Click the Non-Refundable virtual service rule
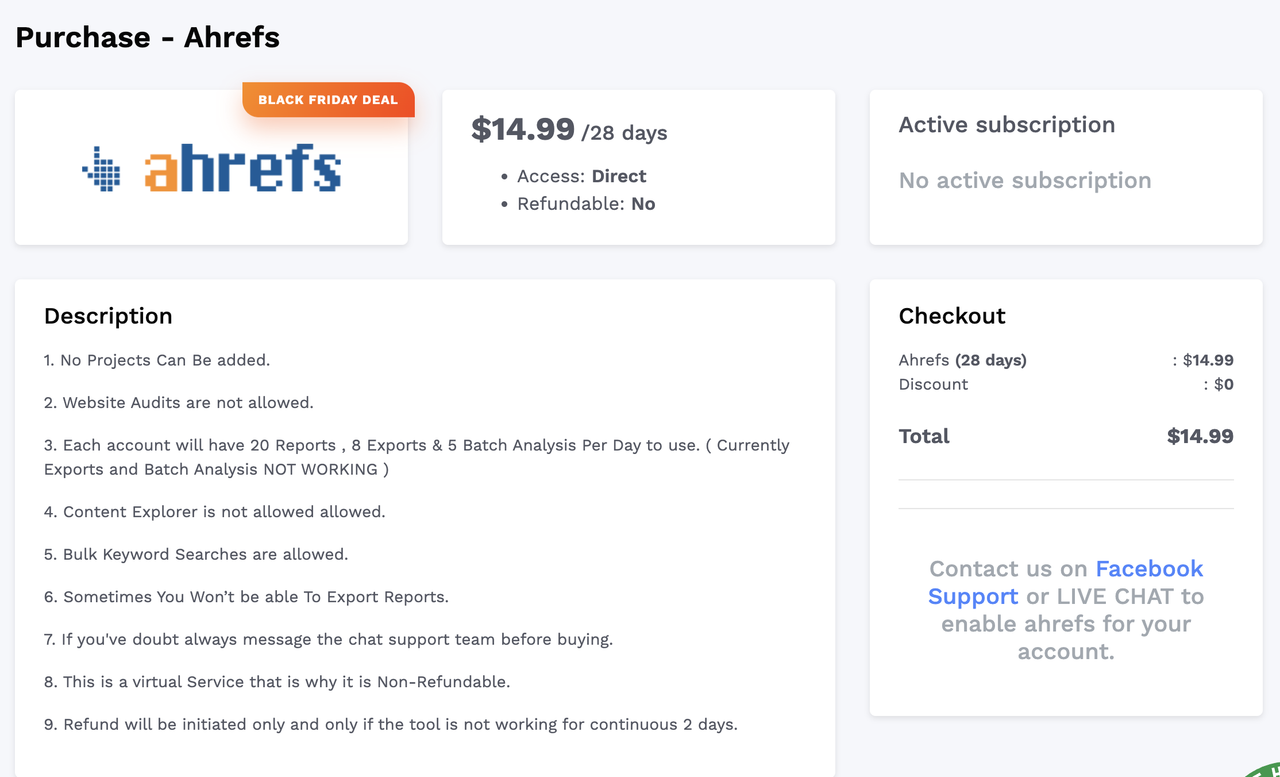Image resolution: width=1280 pixels, height=777 pixels. (277, 682)
